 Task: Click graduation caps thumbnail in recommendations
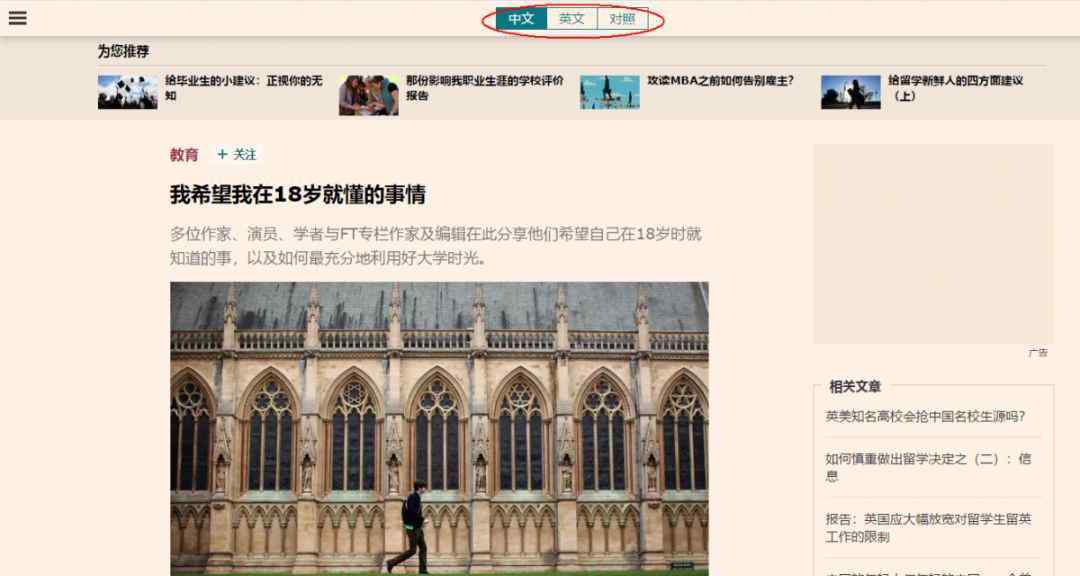tap(127, 92)
